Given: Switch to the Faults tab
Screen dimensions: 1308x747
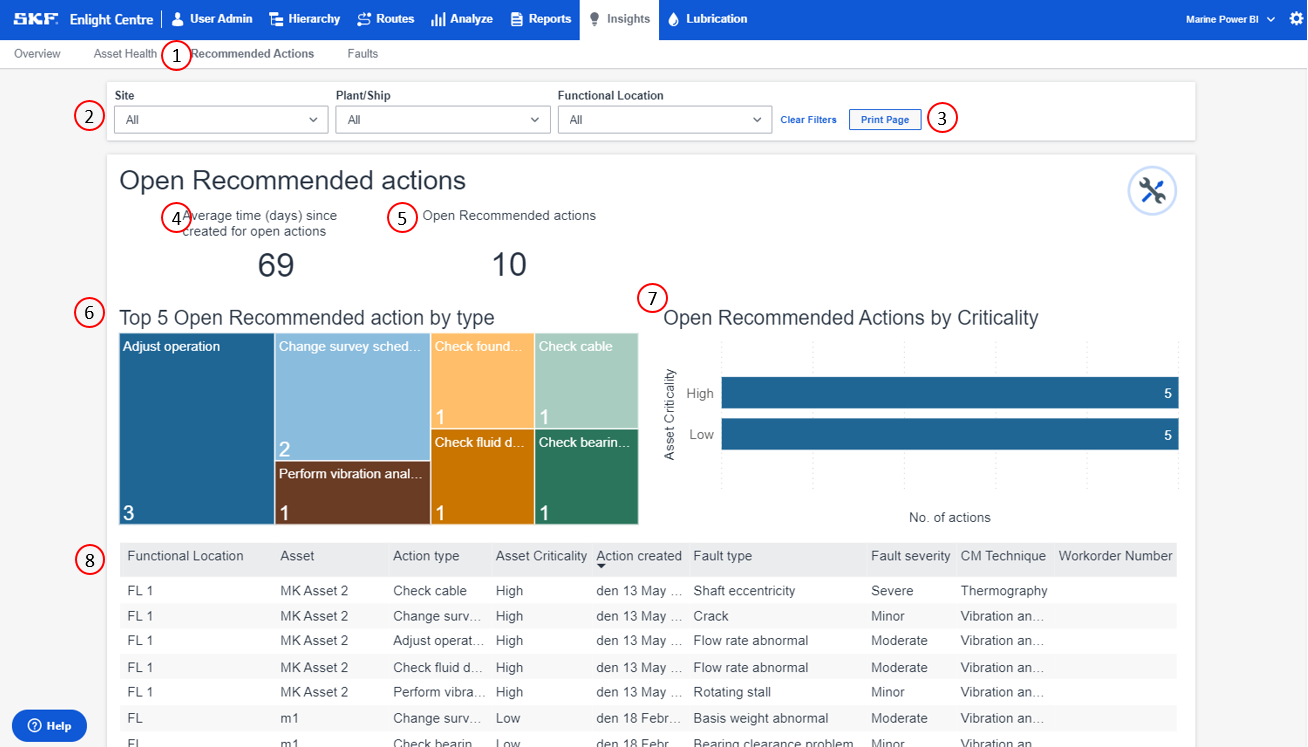Looking at the screenshot, I should pyautogui.click(x=362, y=53).
